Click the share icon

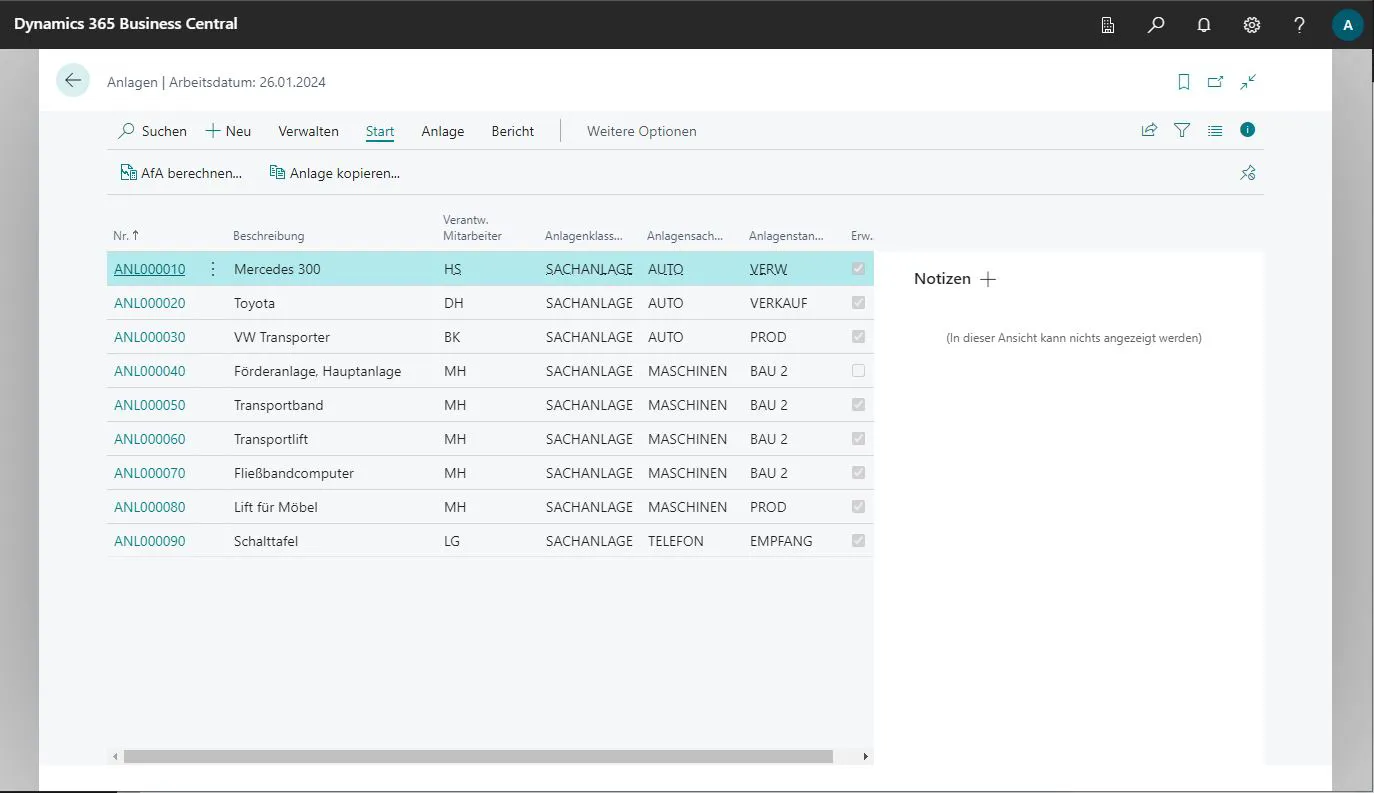[x=1150, y=130]
